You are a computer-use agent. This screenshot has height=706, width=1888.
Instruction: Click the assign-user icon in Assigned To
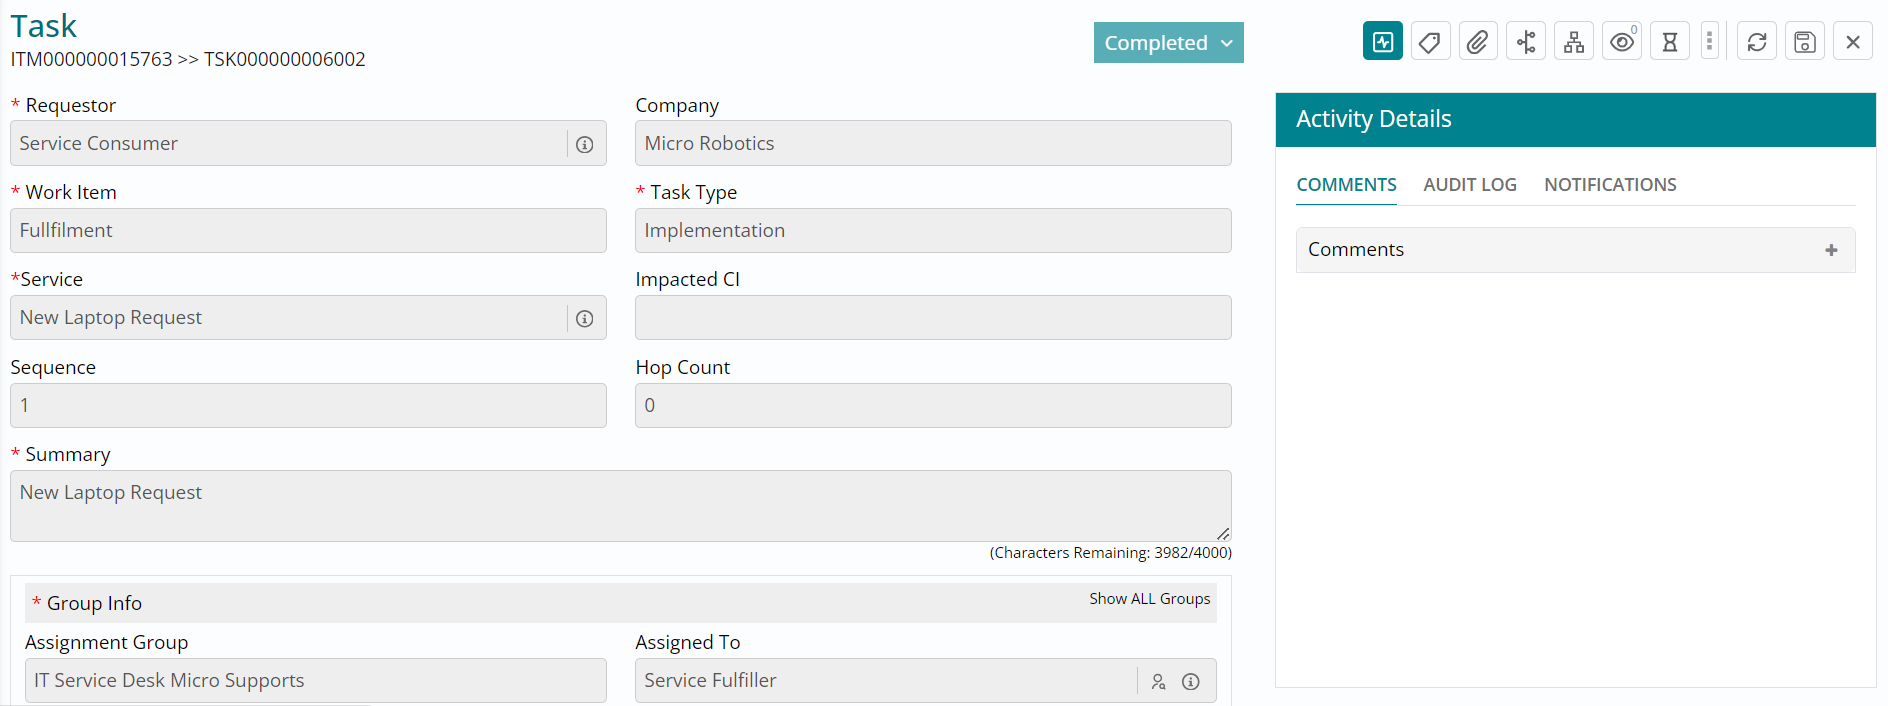[1158, 682]
